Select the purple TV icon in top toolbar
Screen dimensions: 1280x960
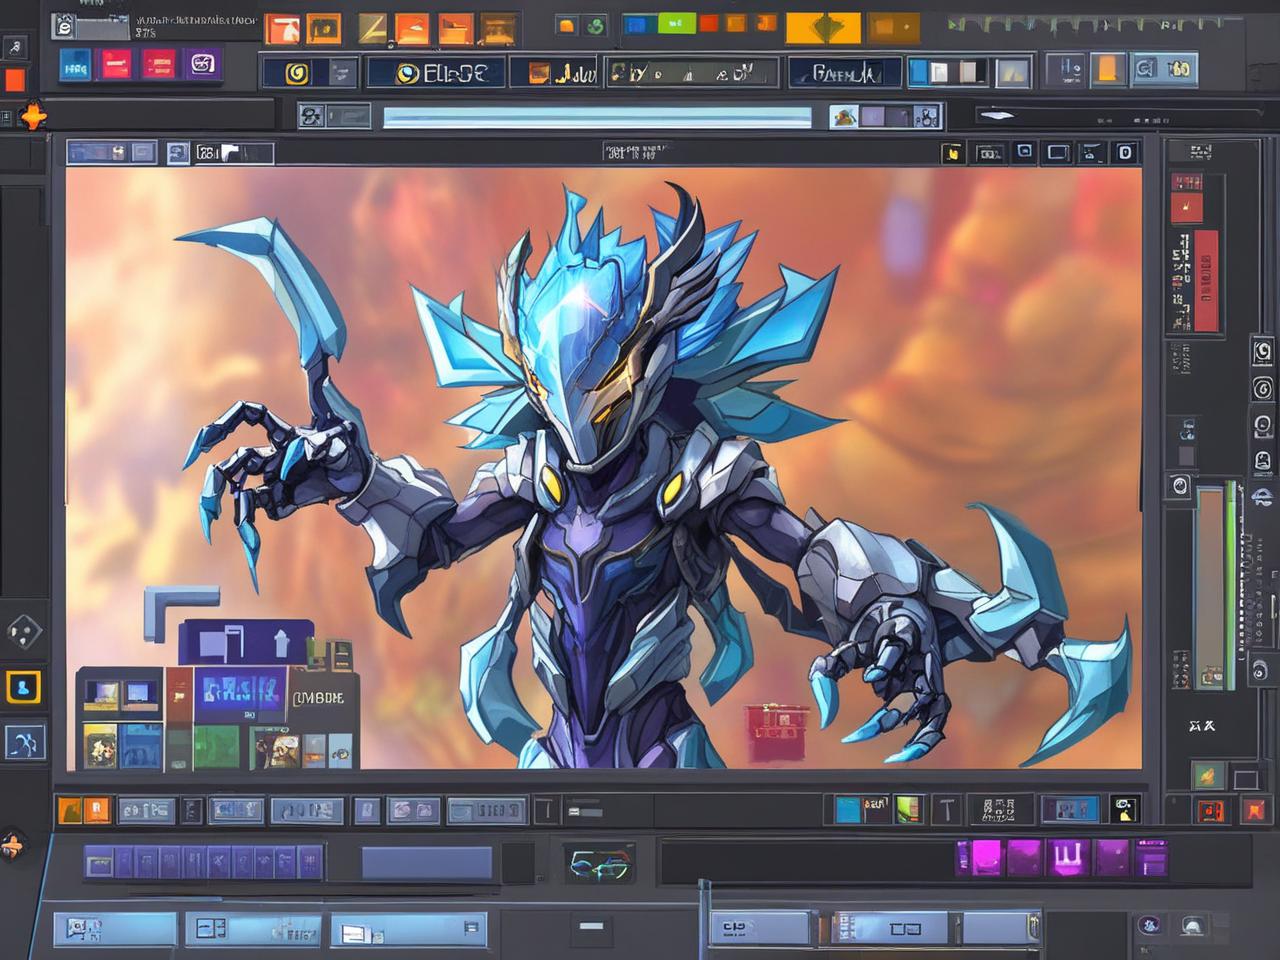pos(203,66)
